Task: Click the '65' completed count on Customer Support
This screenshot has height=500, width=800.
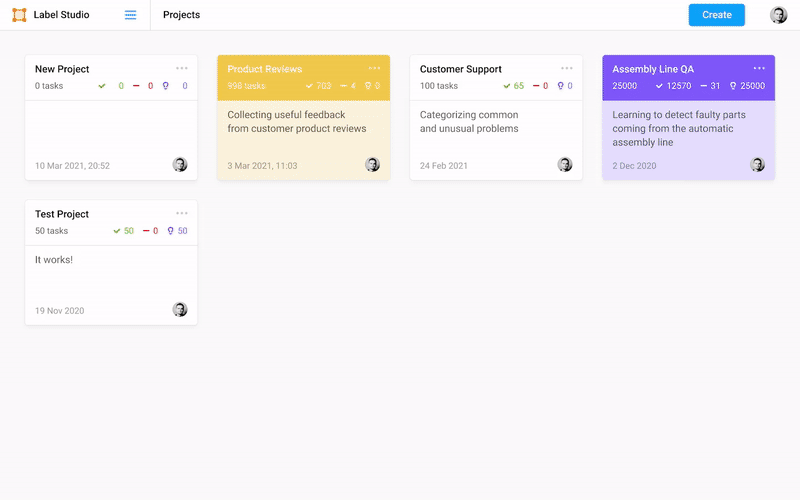Action: click(519, 86)
